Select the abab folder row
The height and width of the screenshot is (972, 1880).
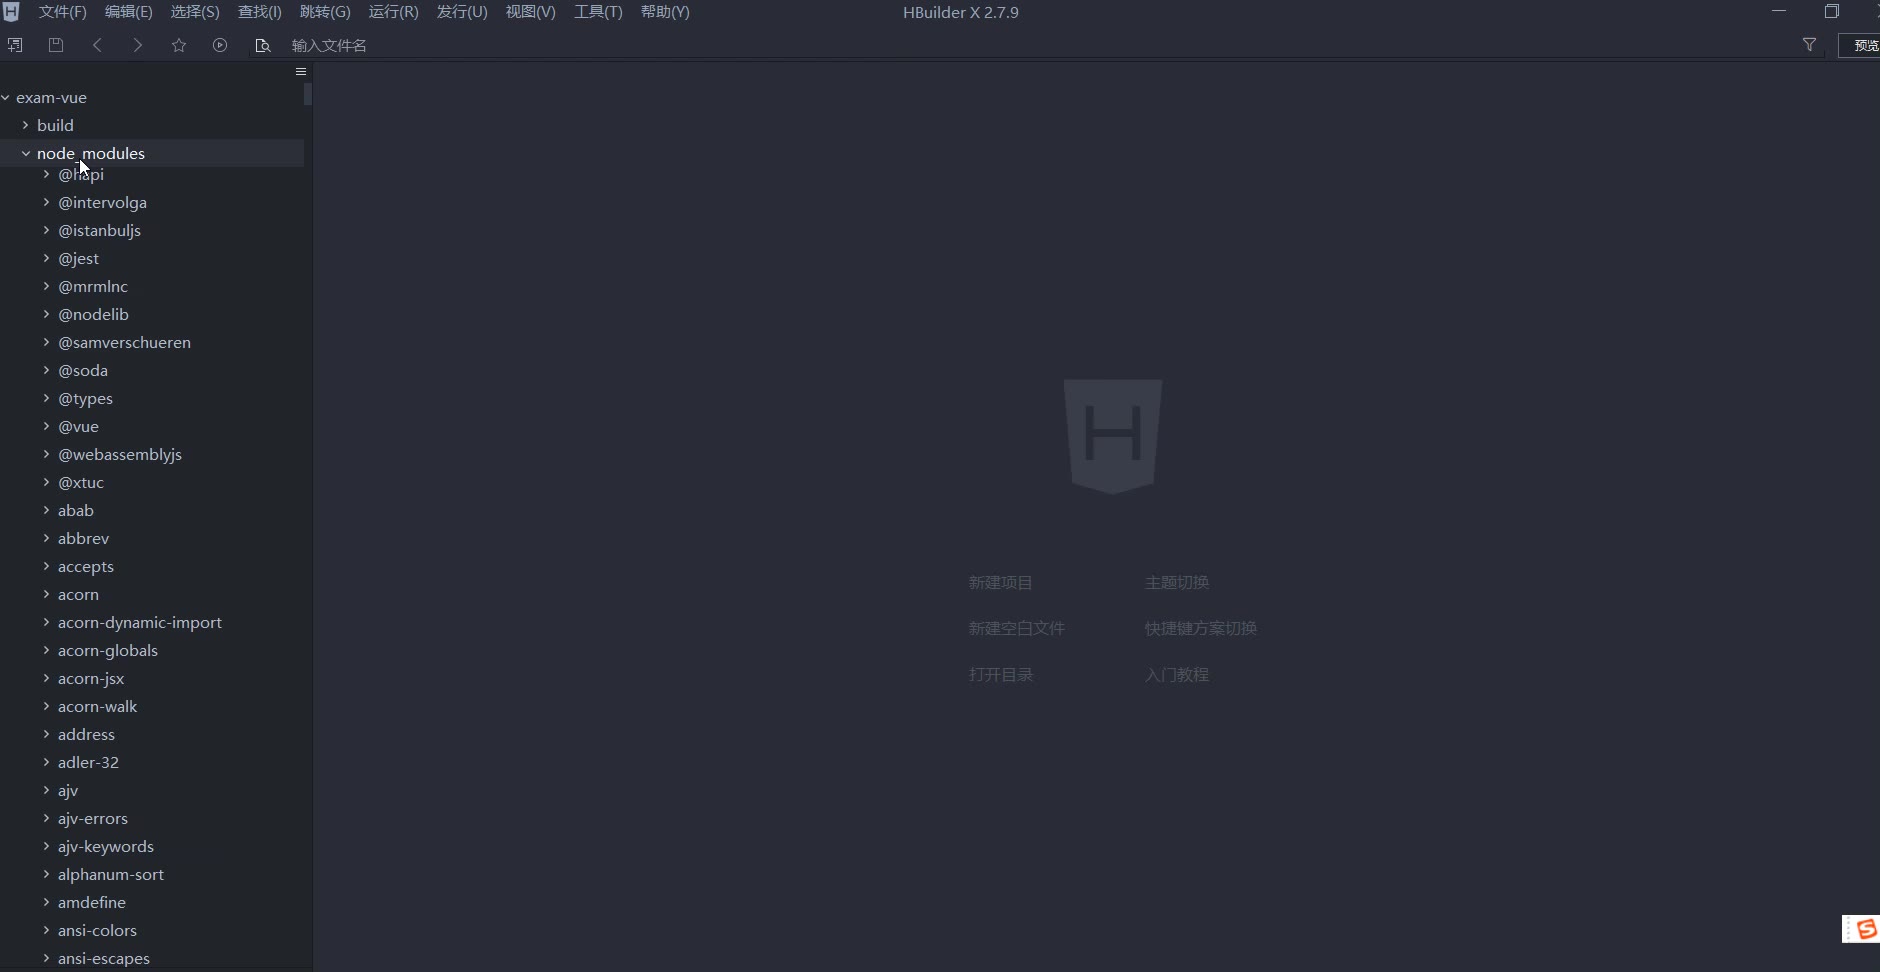click(x=152, y=510)
